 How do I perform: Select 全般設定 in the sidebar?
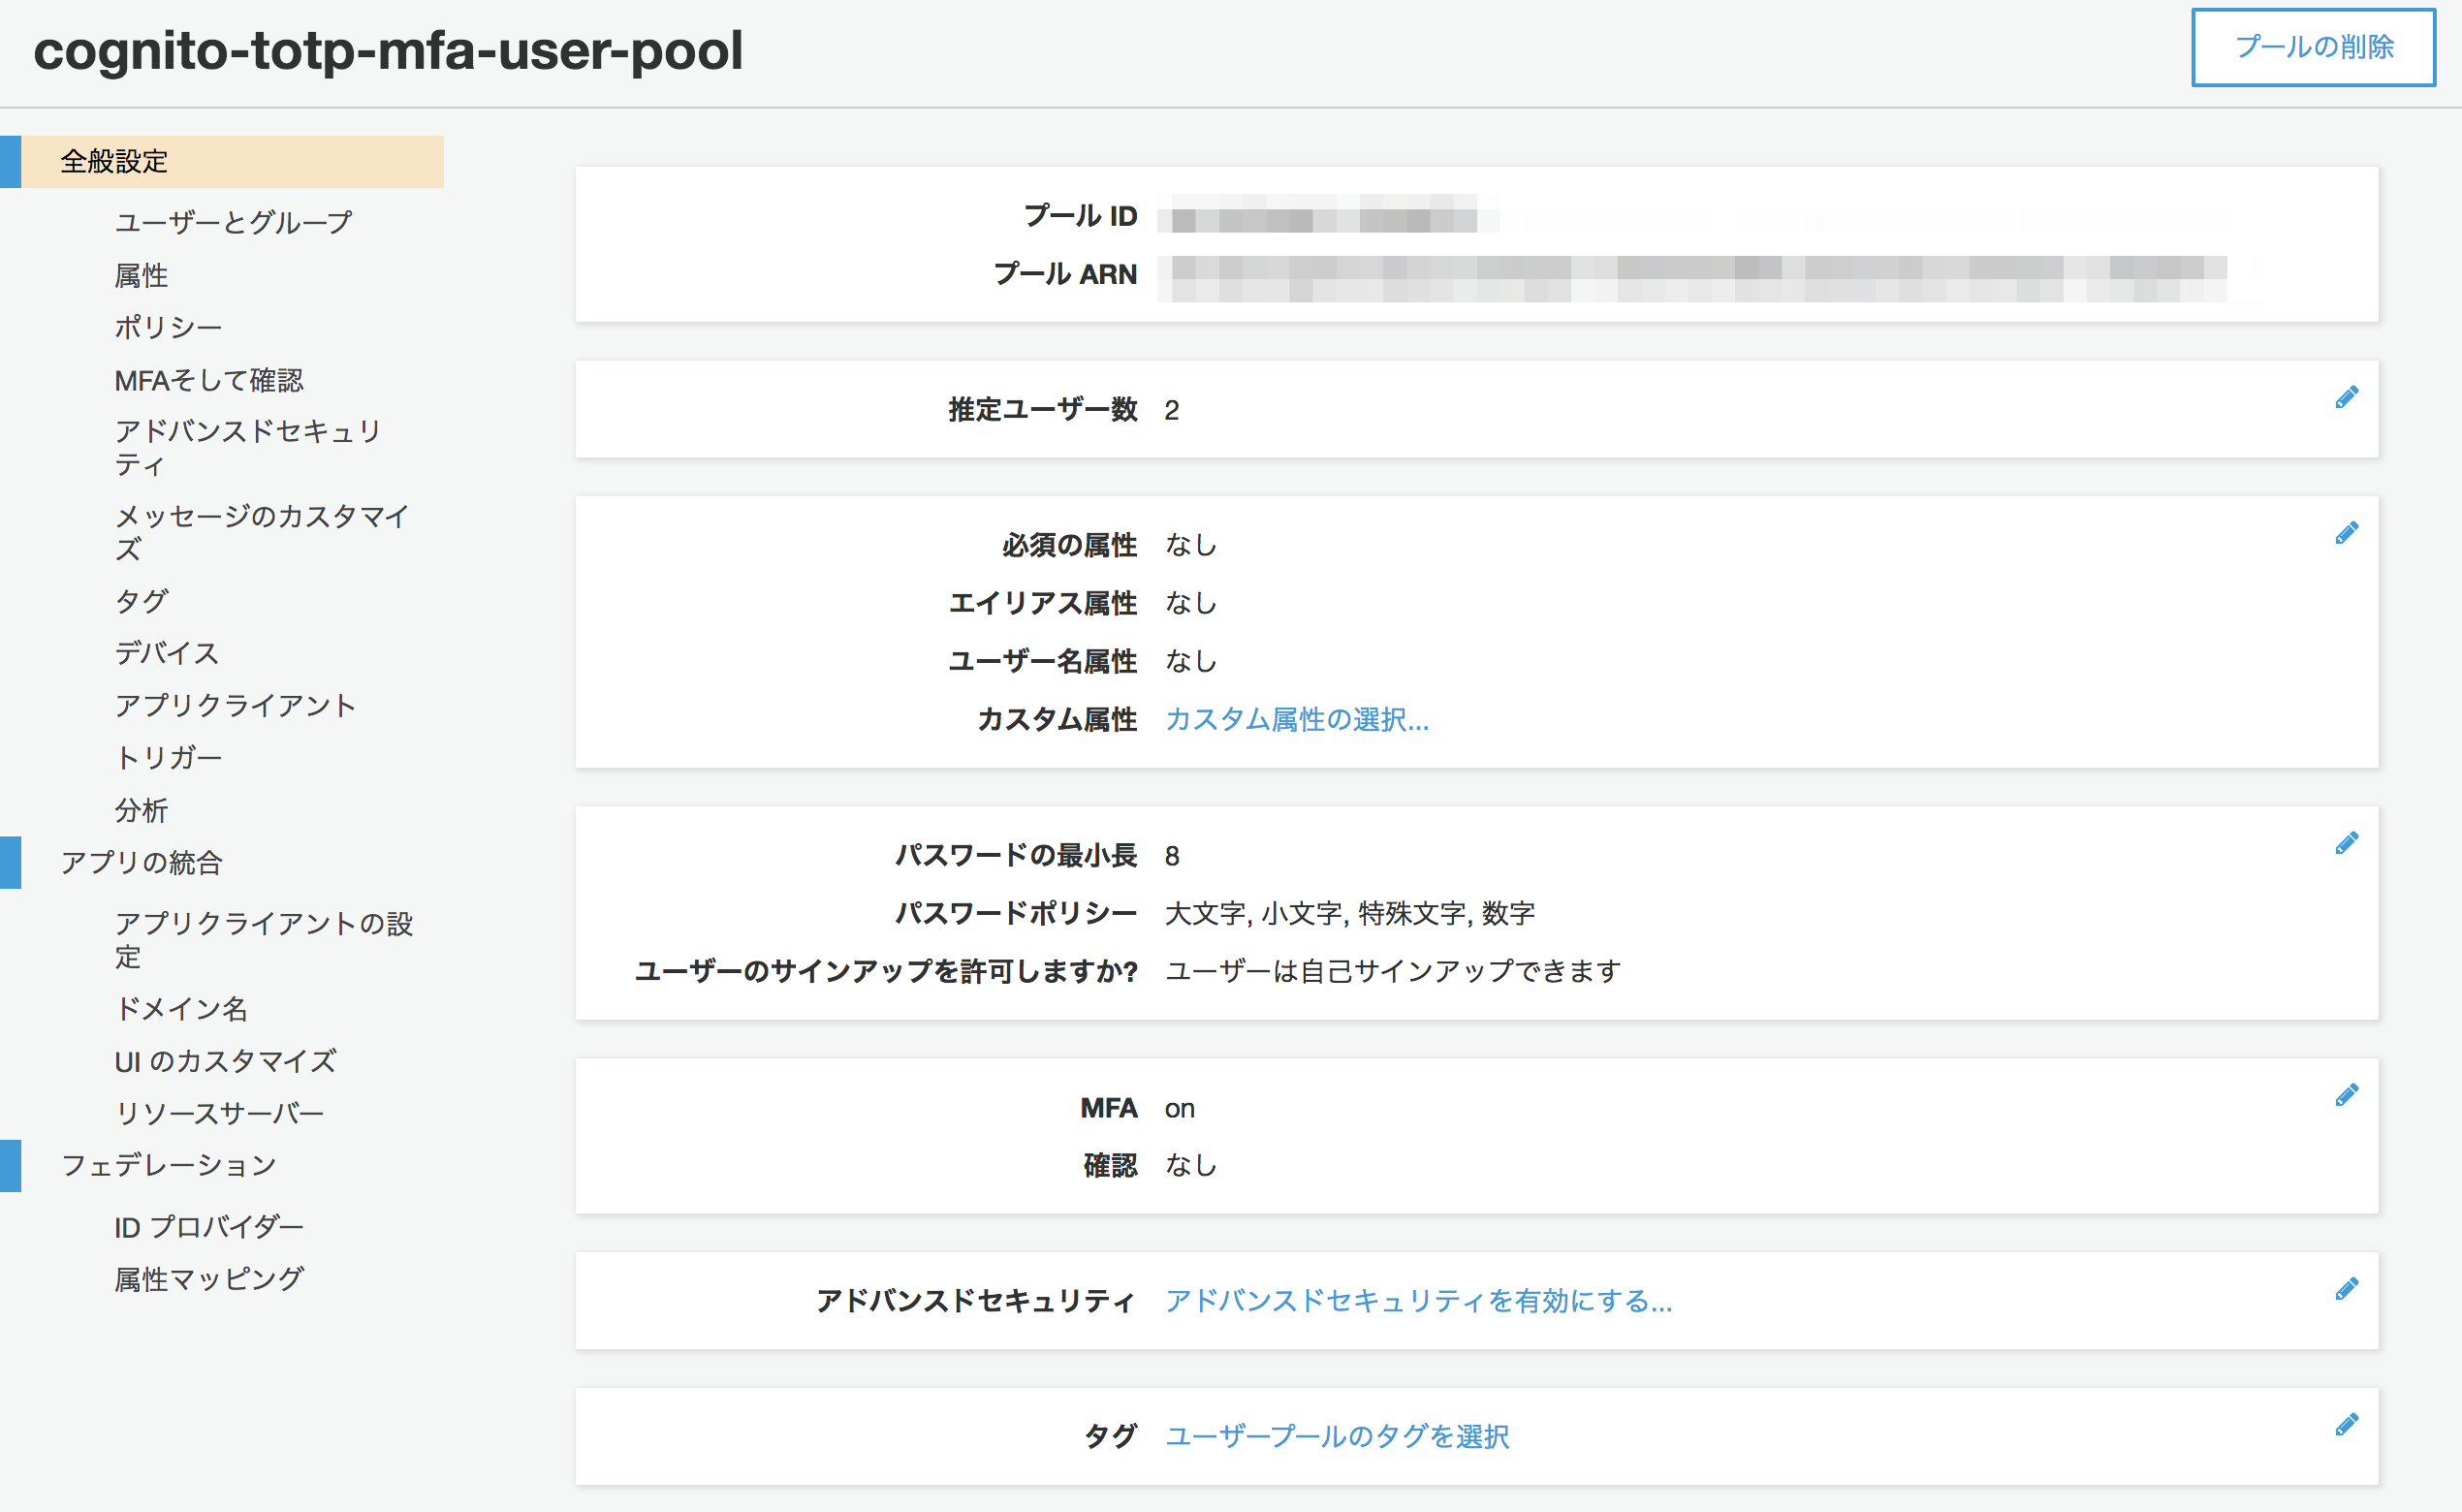(x=115, y=160)
